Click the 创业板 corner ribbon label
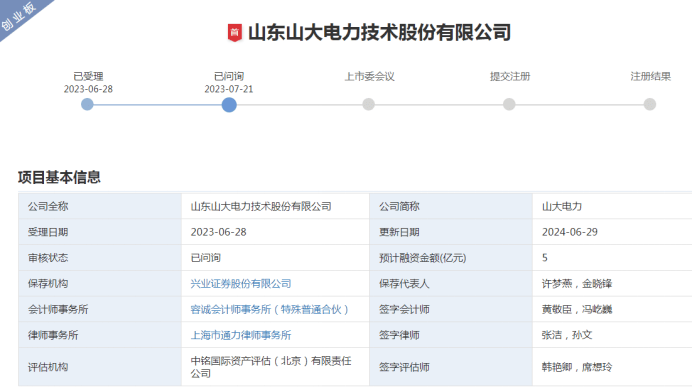The image size is (693, 391). click(x=19, y=17)
